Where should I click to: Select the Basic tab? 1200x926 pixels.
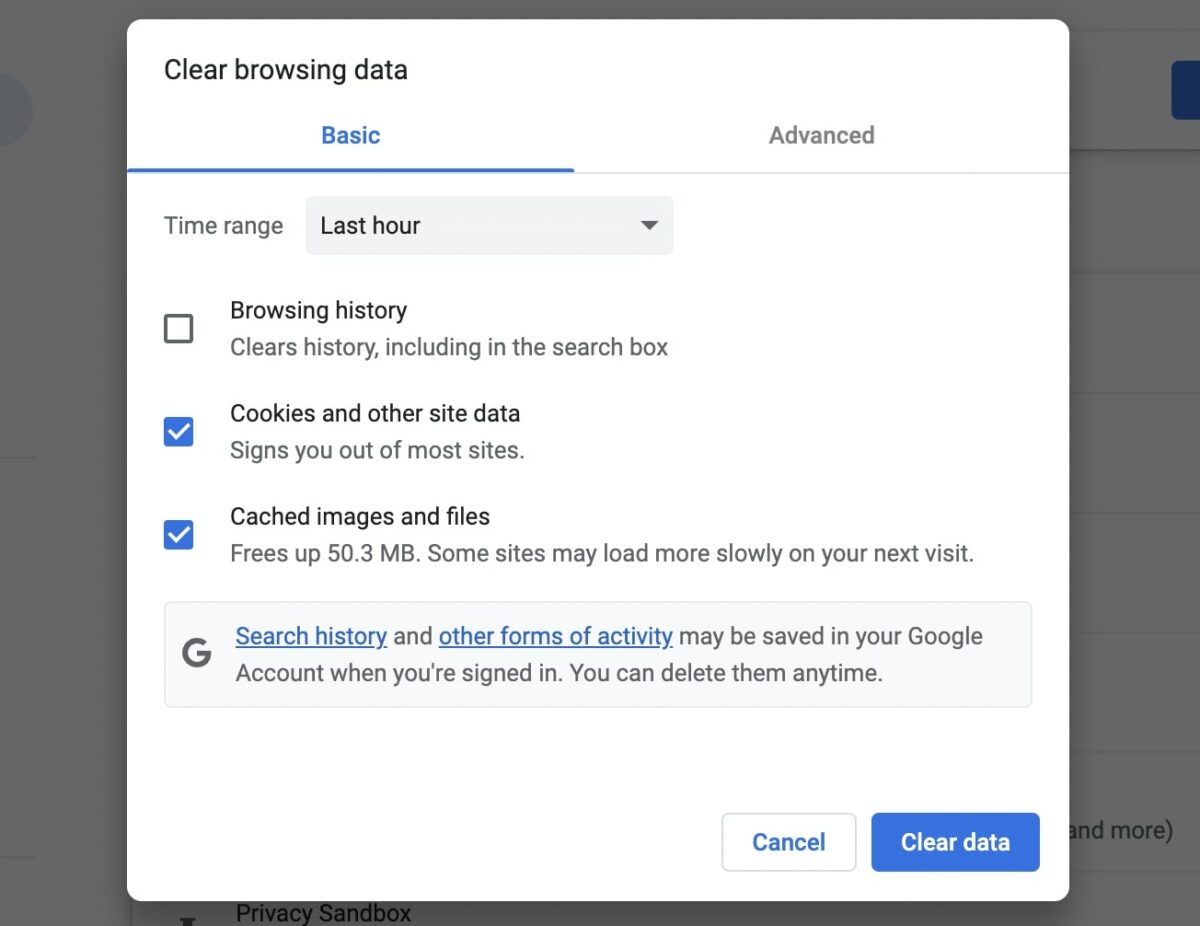(x=350, y=136)
